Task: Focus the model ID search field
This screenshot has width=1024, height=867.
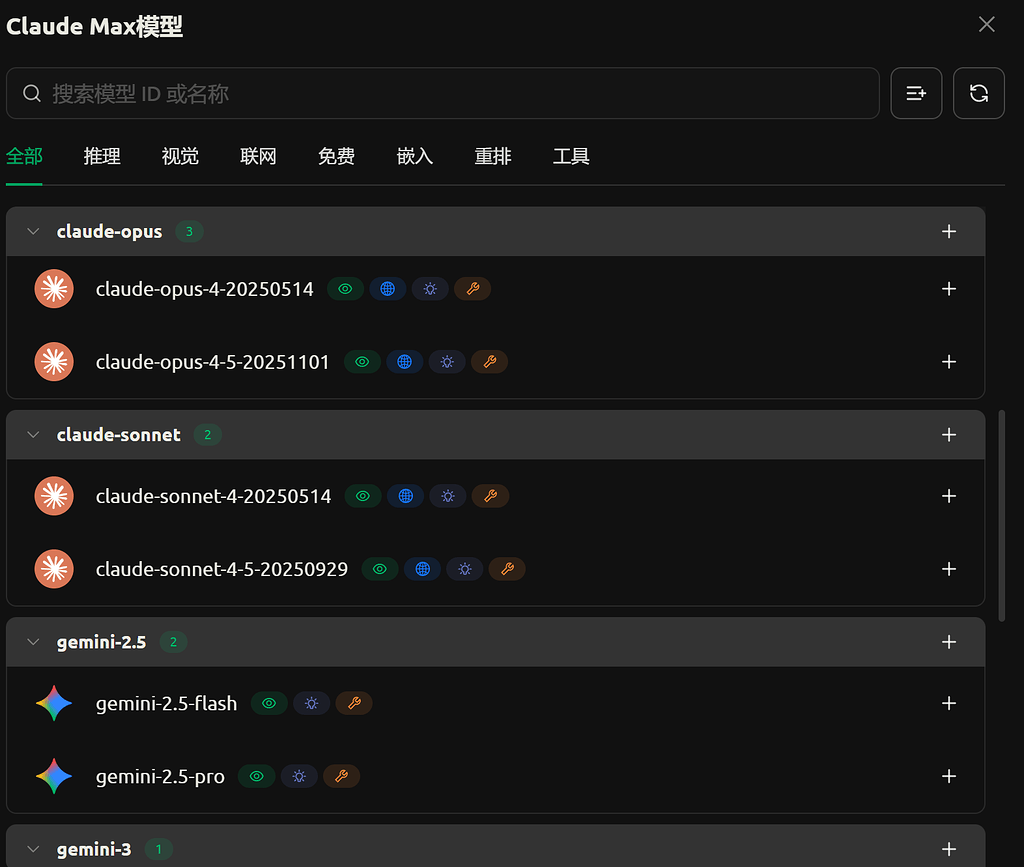Action: tap(443, 93)
